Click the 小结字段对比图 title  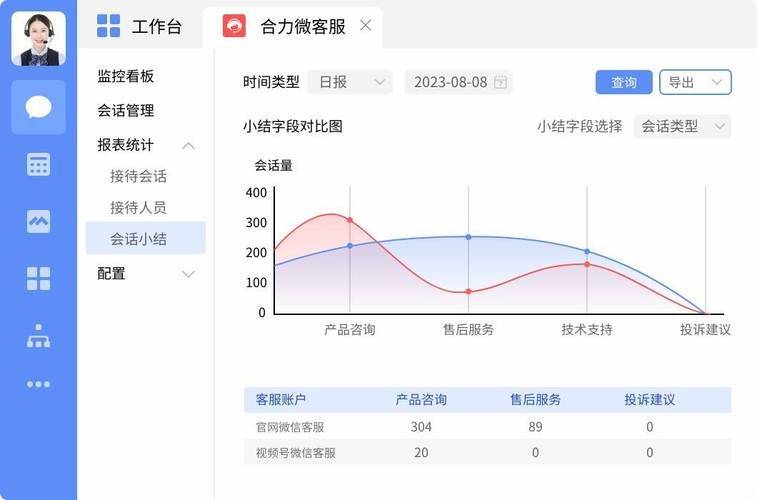(293, 127)
